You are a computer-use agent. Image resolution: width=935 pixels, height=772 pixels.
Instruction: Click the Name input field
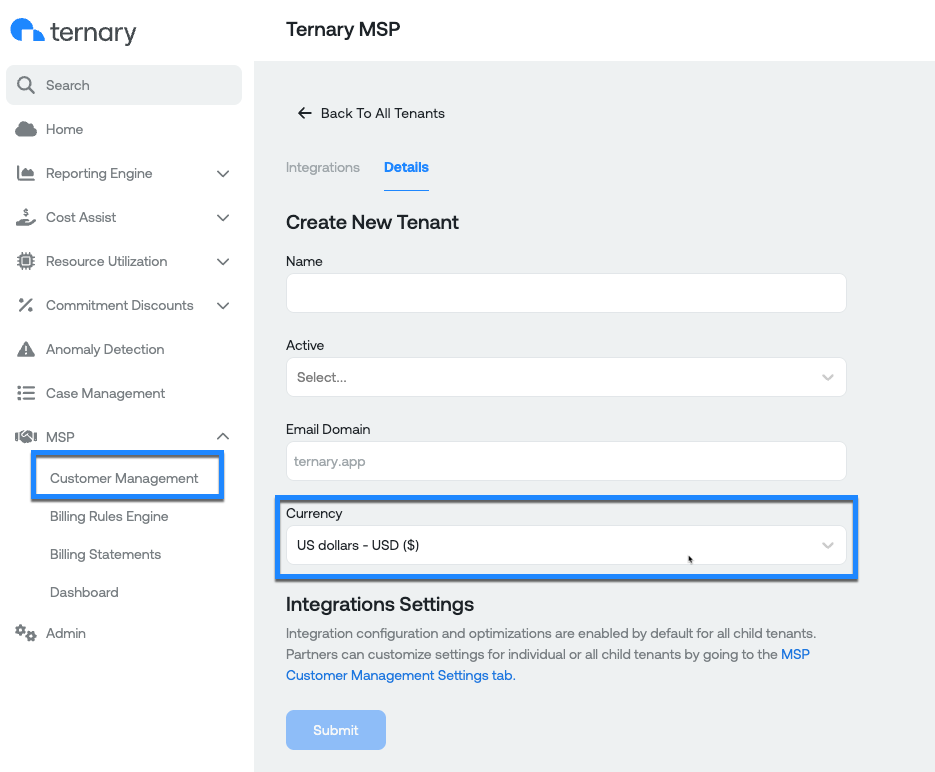(566, 293)
